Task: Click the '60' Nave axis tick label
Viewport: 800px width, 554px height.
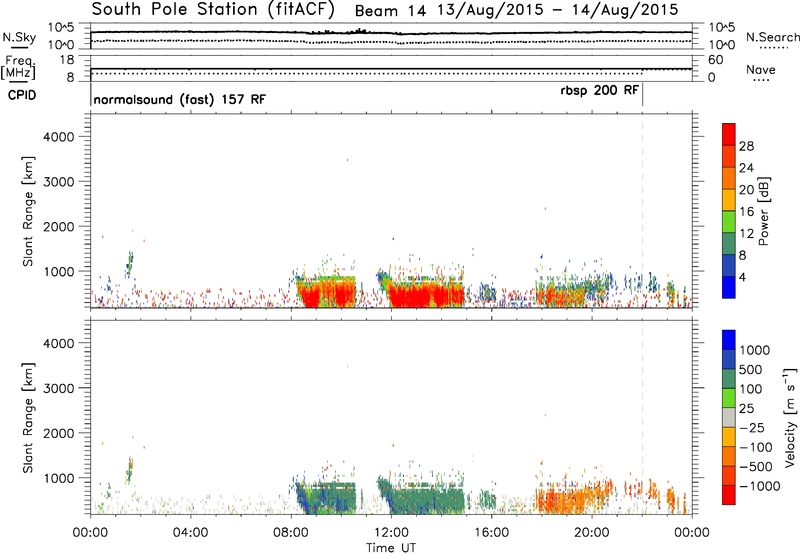Action: pos(715,60)
